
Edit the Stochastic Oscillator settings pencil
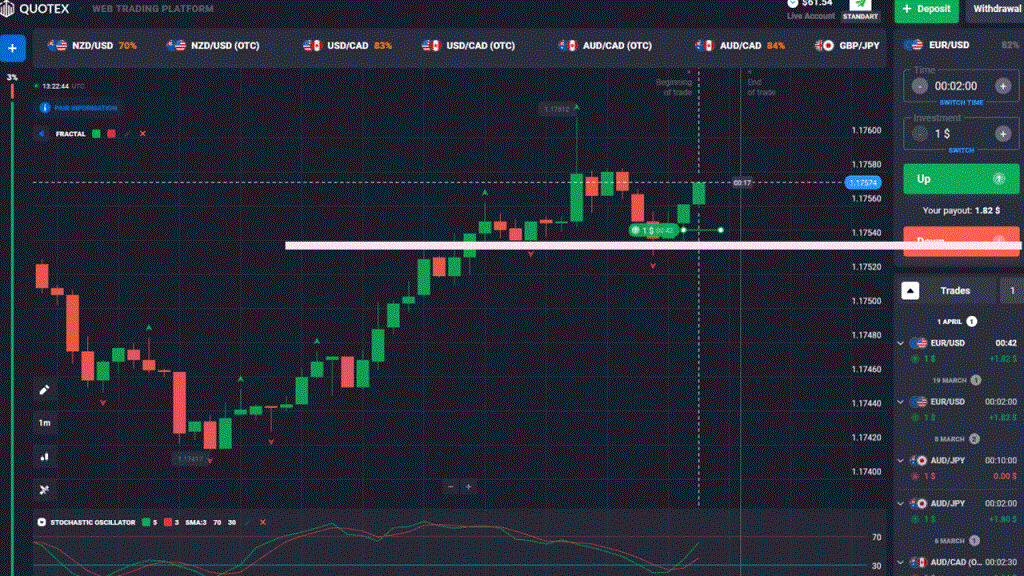(248, 522)
